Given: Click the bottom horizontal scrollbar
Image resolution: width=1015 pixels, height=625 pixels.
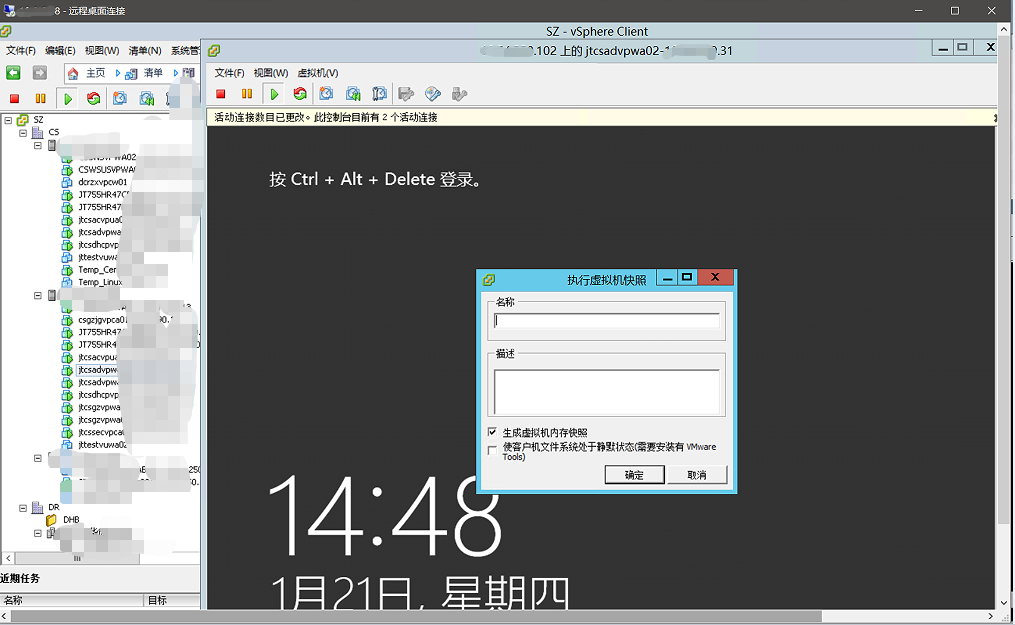Looking at the screenshot, I should [x=500, y=616].
